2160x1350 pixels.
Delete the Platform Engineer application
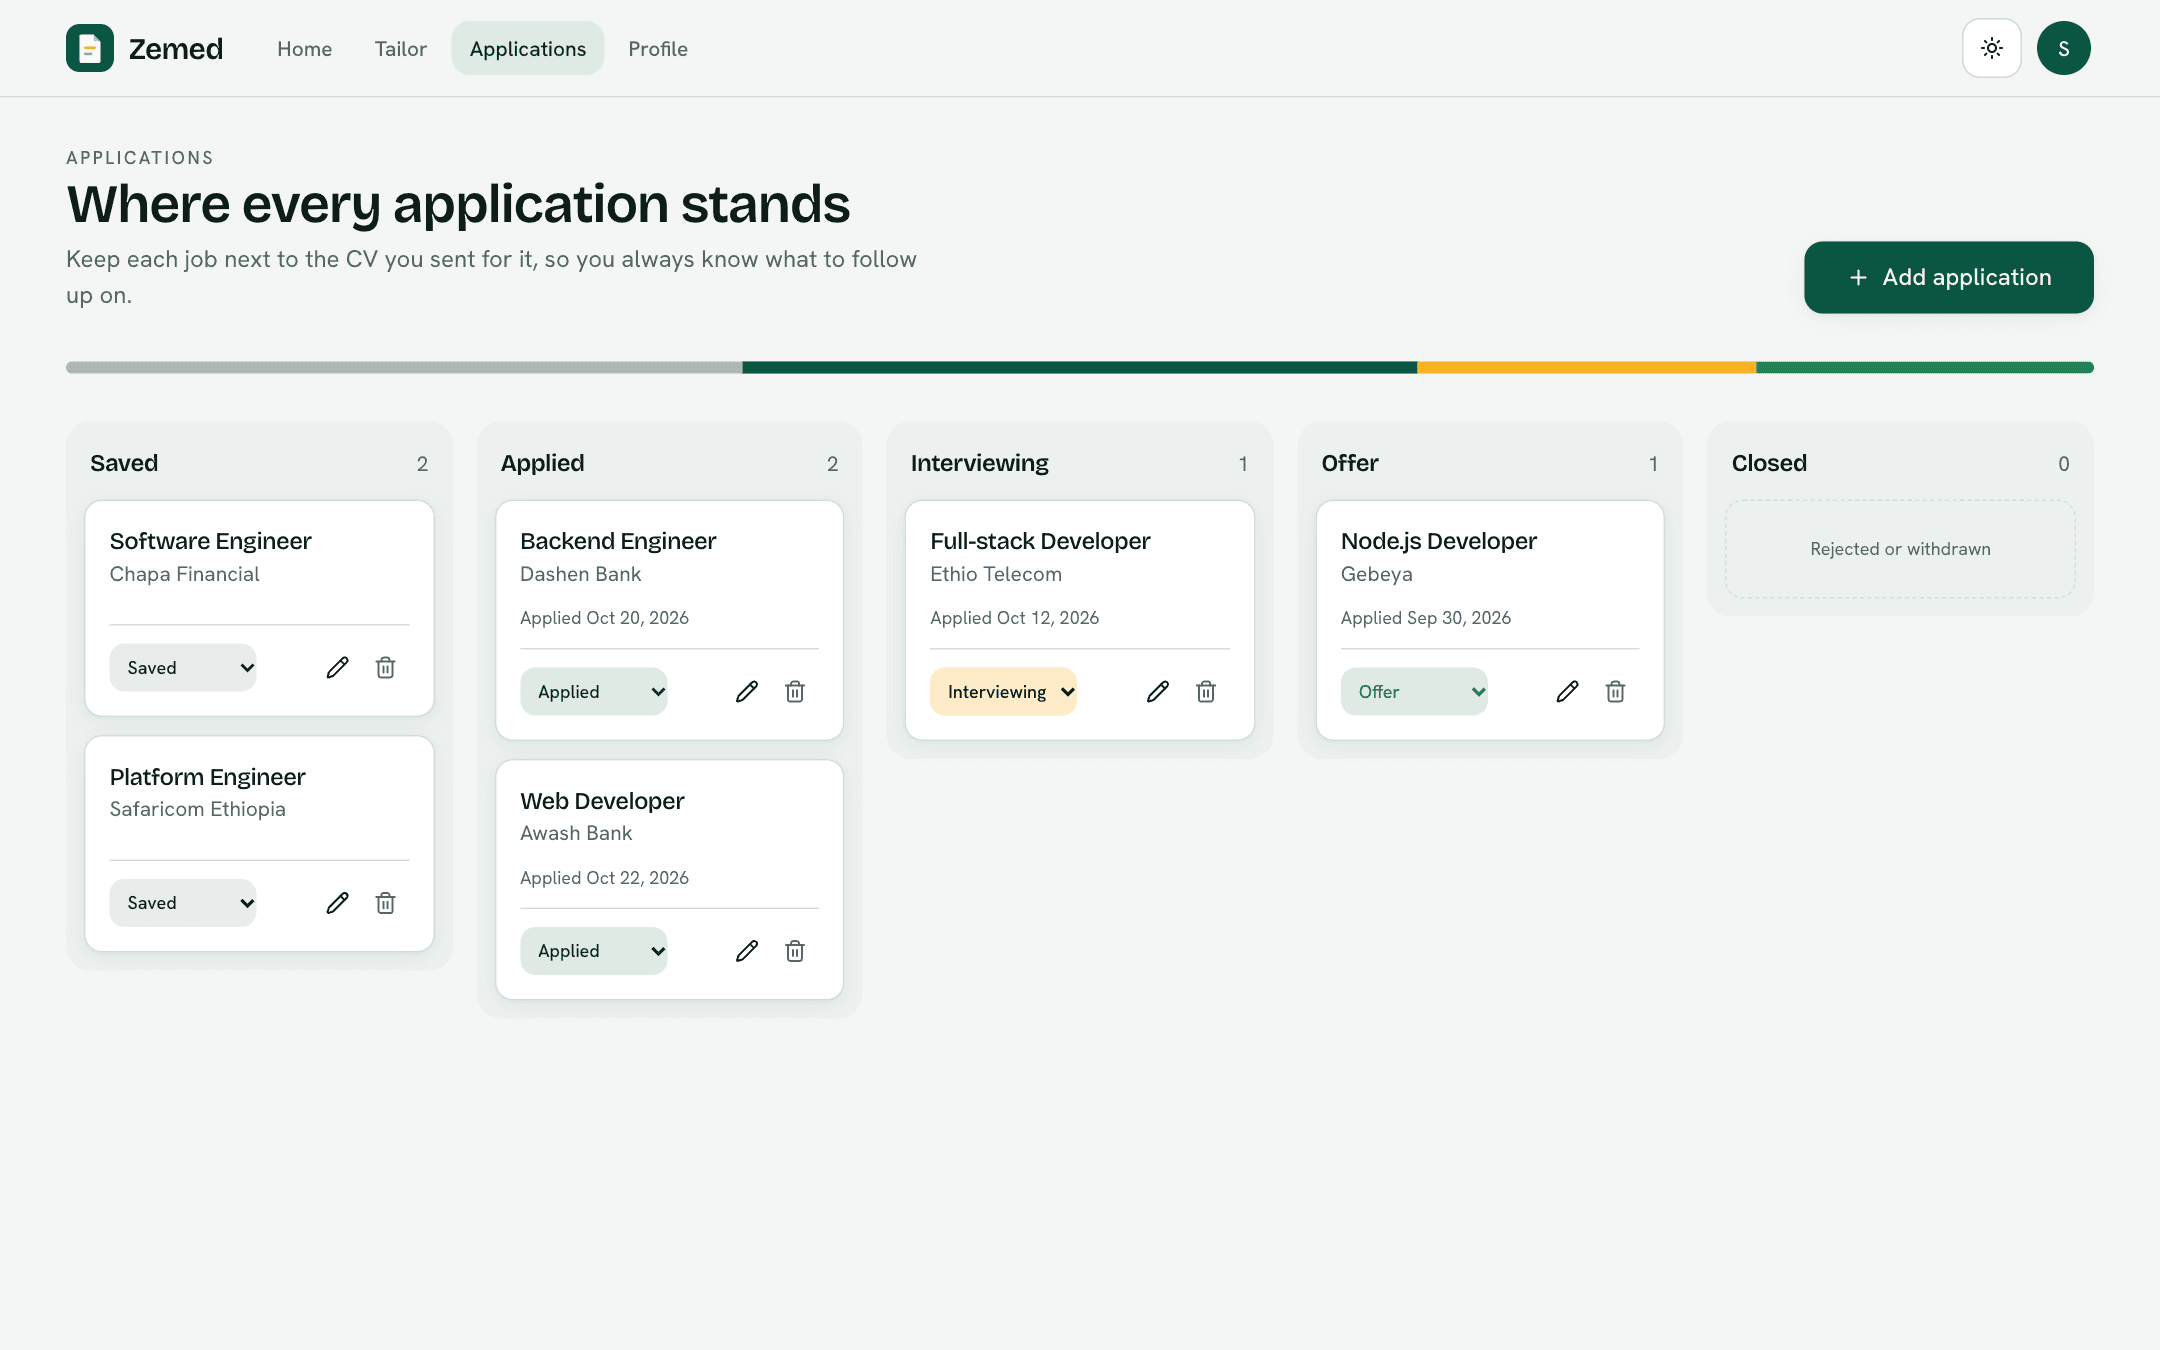(386, 903)
